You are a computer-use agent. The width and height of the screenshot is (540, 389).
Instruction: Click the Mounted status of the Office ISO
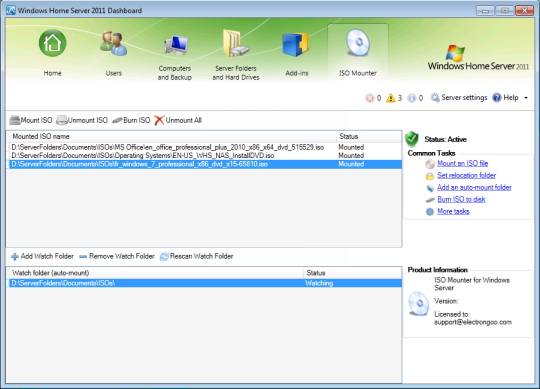[x=351, y=147]
